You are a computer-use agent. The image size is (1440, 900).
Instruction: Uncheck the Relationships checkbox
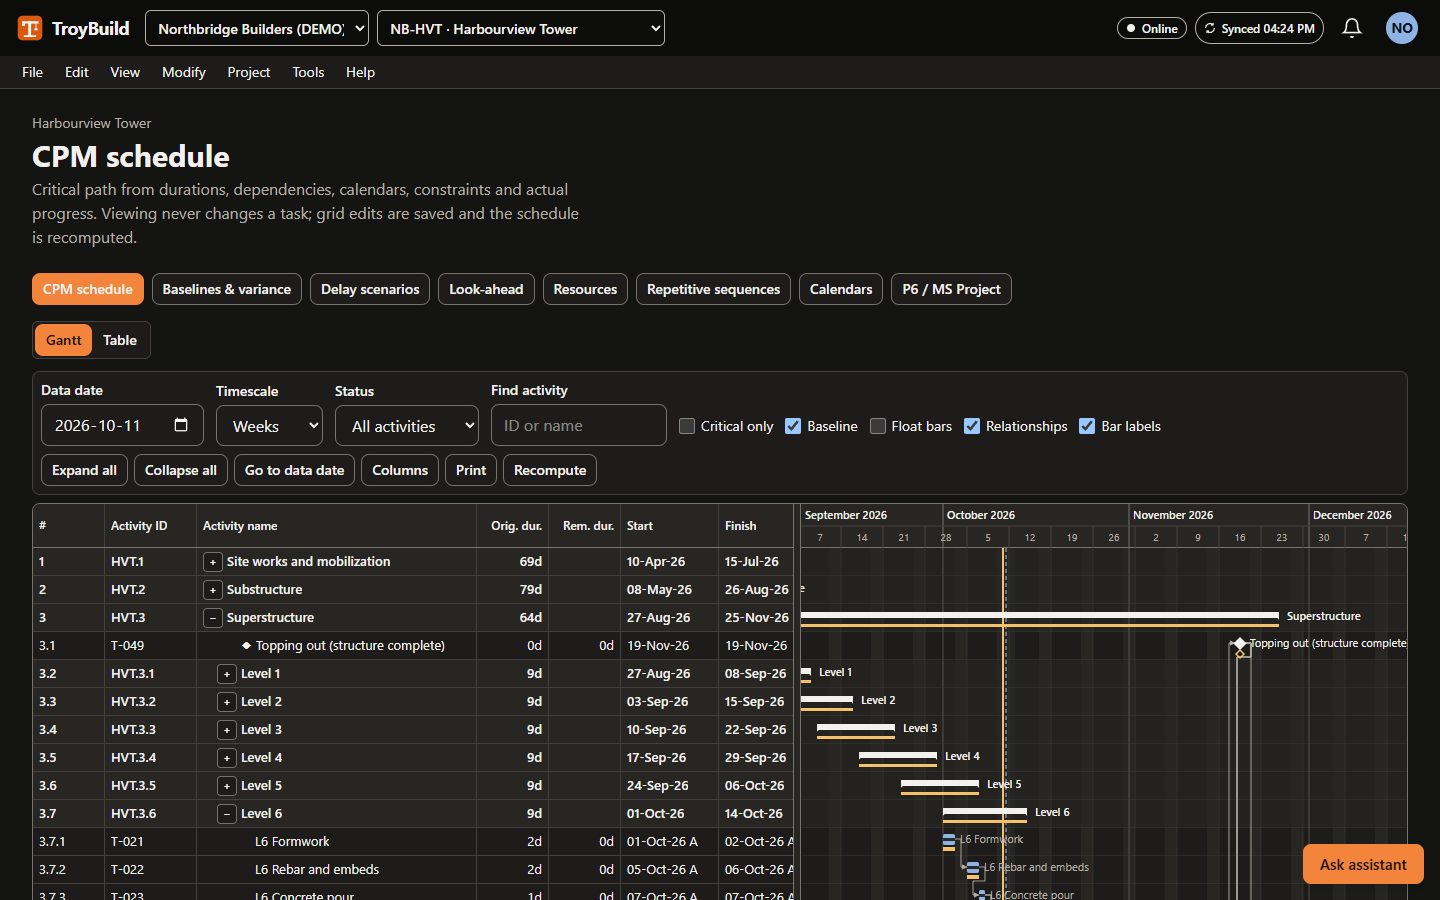972,426
